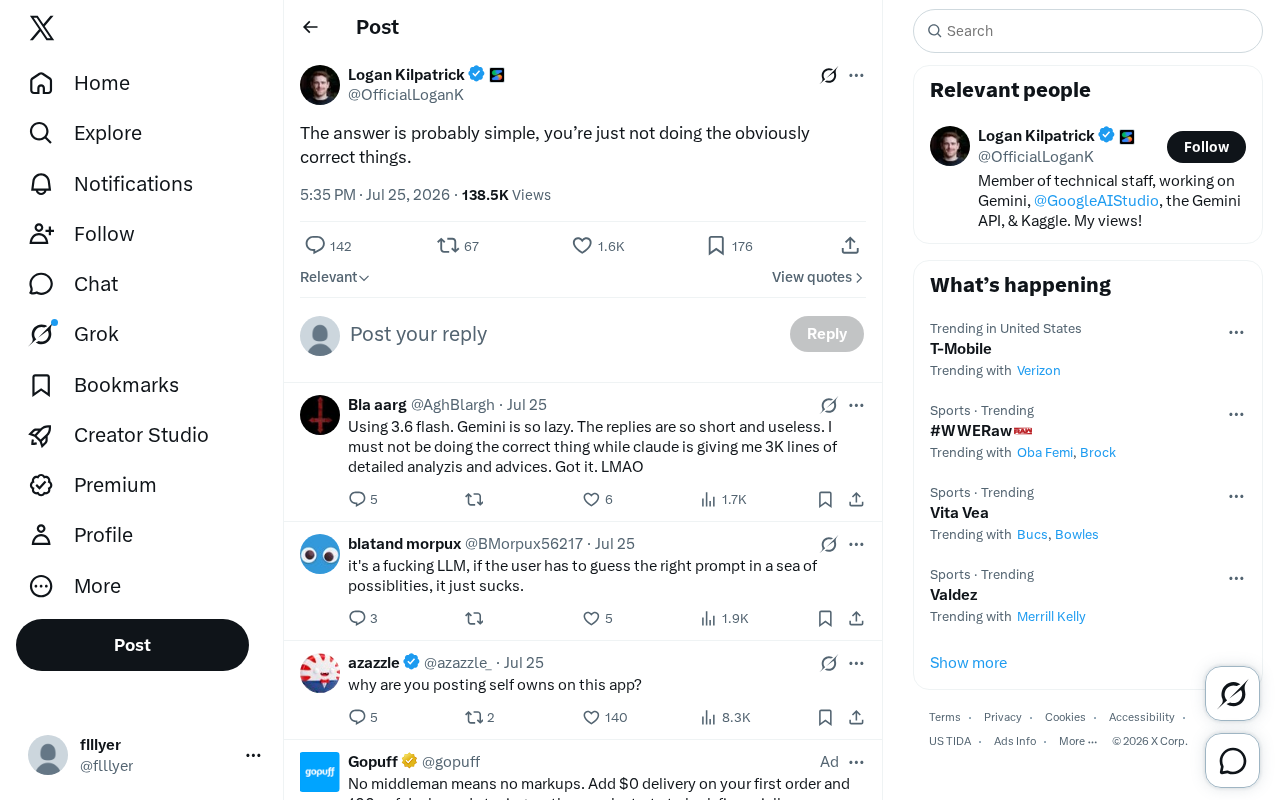Share Logan Kilpatrick's post via share icon

coord(850,245)
